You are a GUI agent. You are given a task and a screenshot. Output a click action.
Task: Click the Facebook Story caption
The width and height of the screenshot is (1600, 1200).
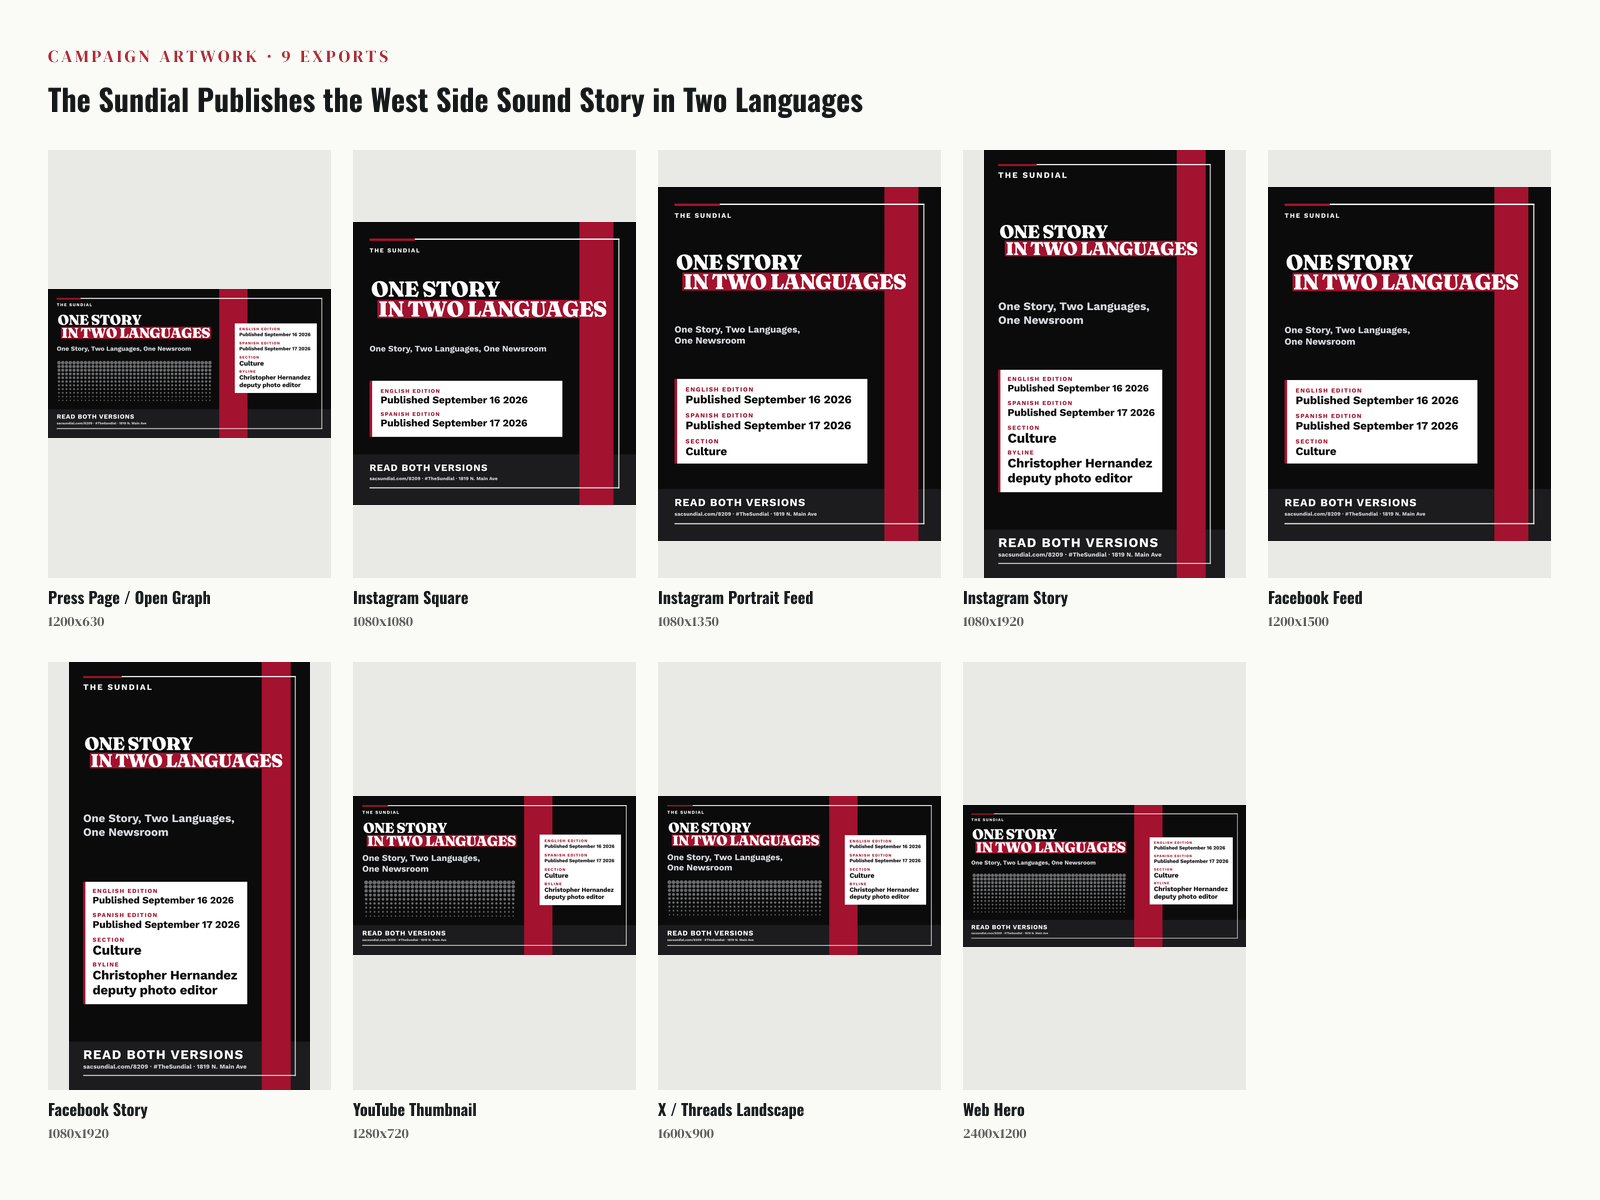98,1110
